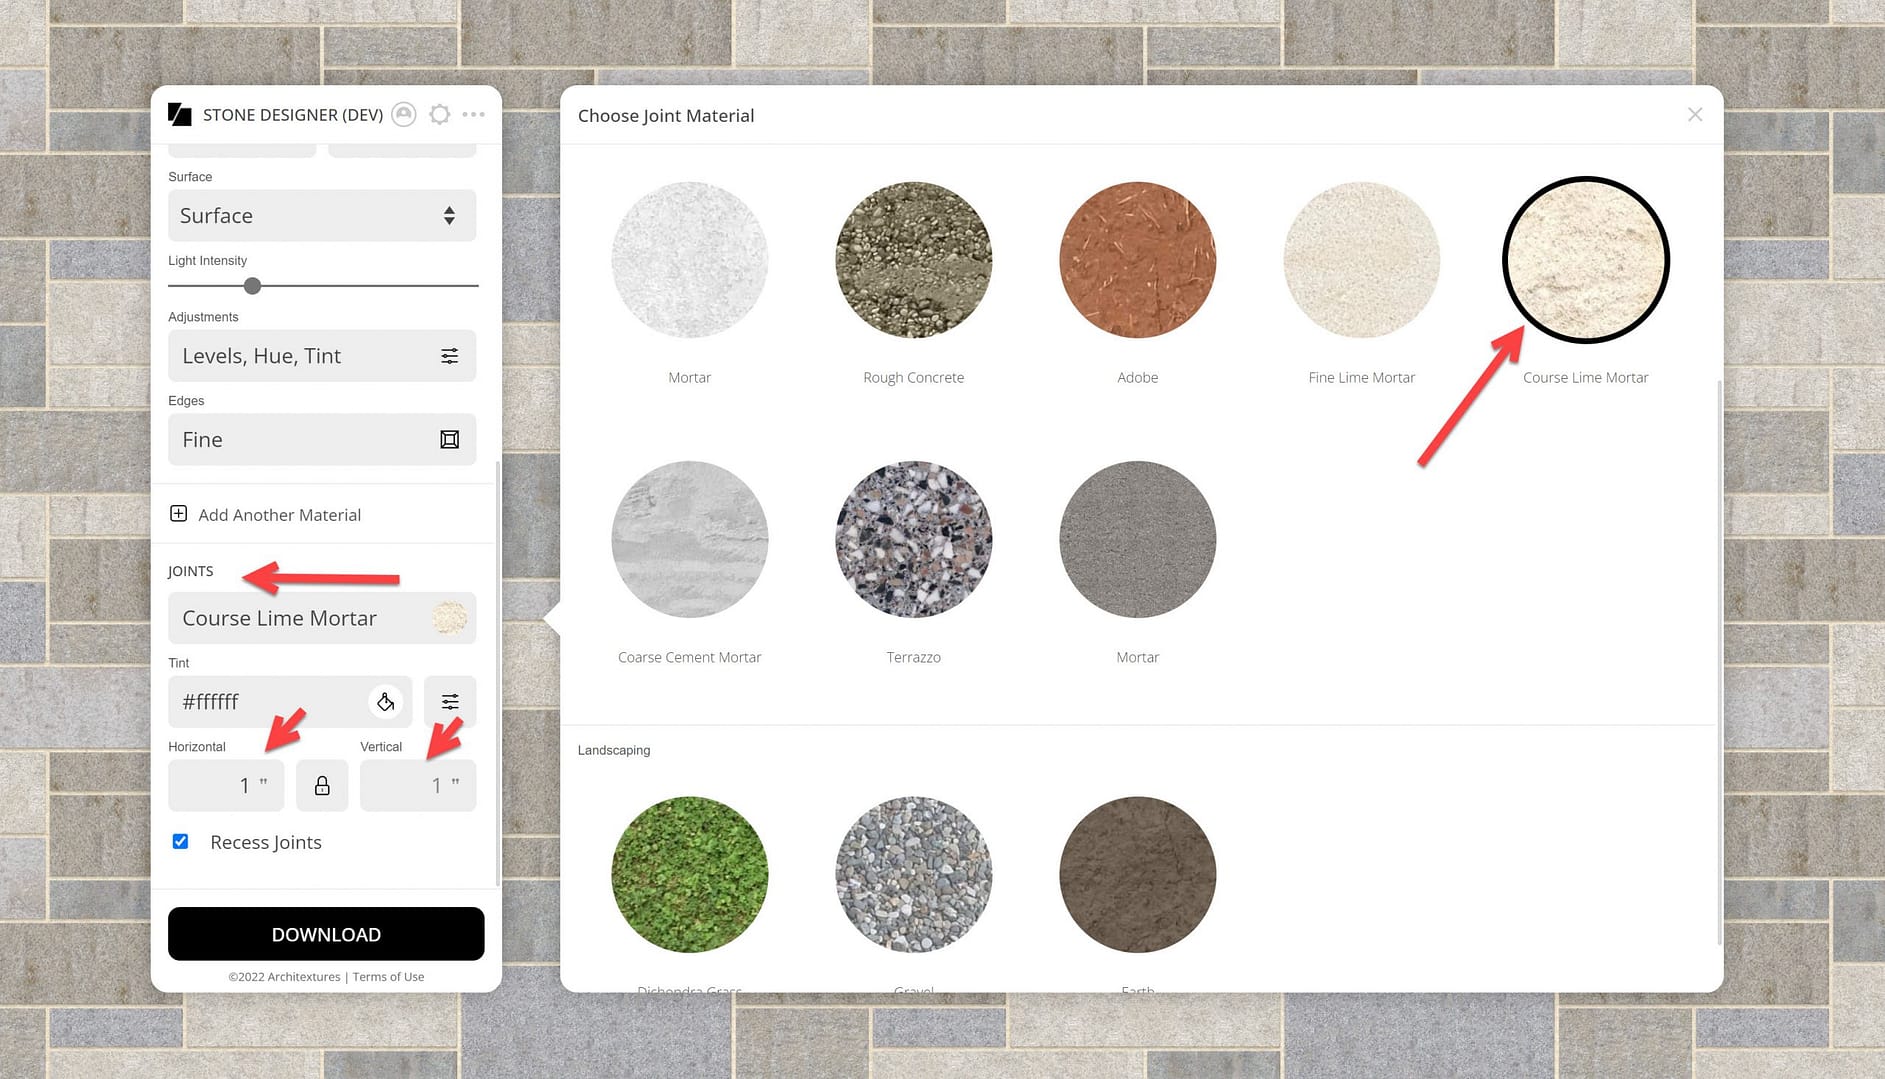
Task: Open Levels, Hue, Tint adjustments
Action: click(322, 356)
